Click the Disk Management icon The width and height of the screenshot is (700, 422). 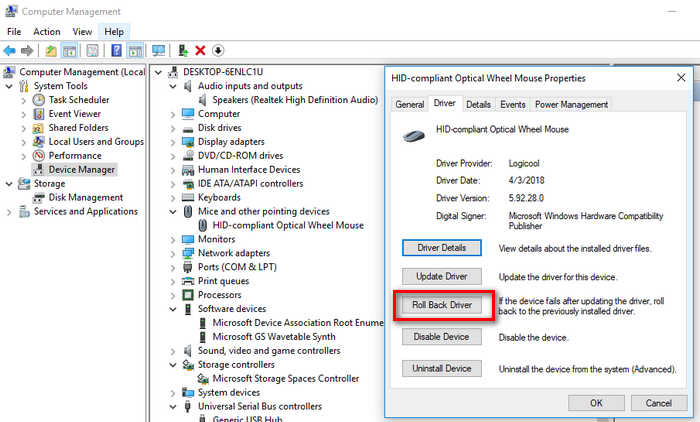tap(39, 197)
